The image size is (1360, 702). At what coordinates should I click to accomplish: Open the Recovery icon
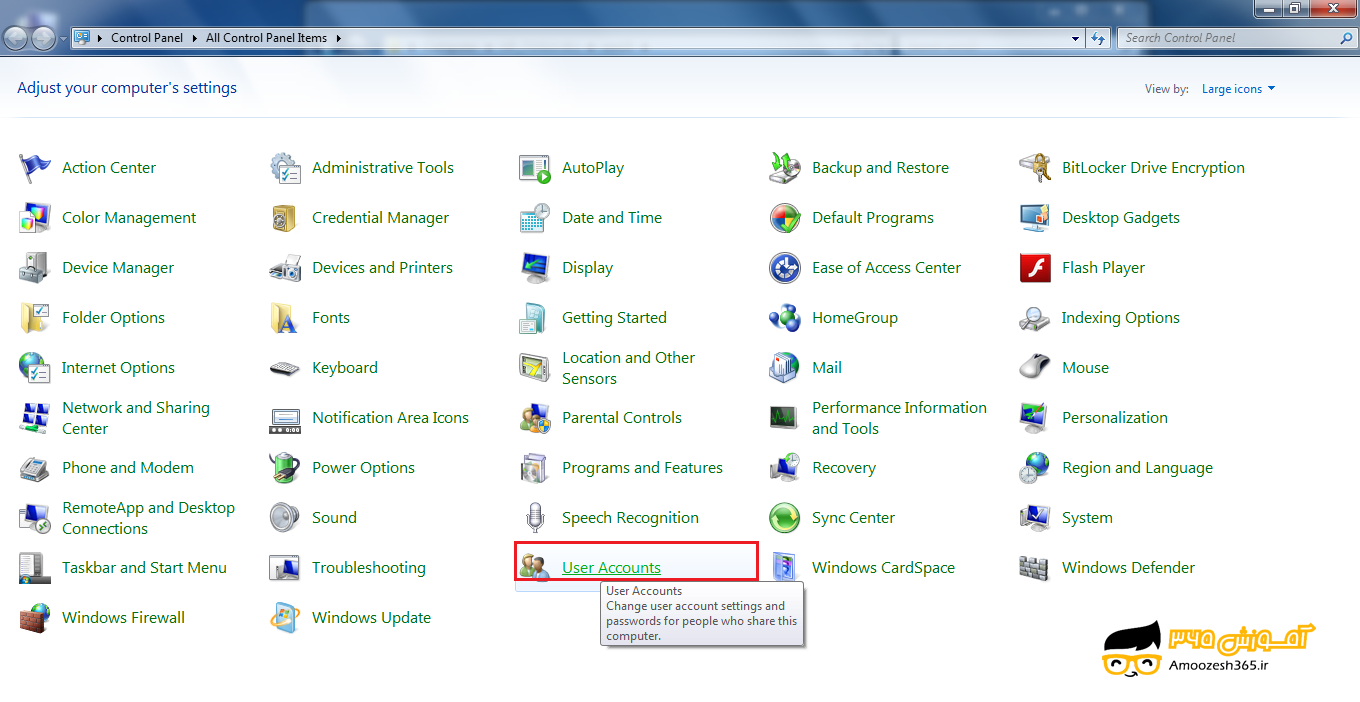point(785,468)
